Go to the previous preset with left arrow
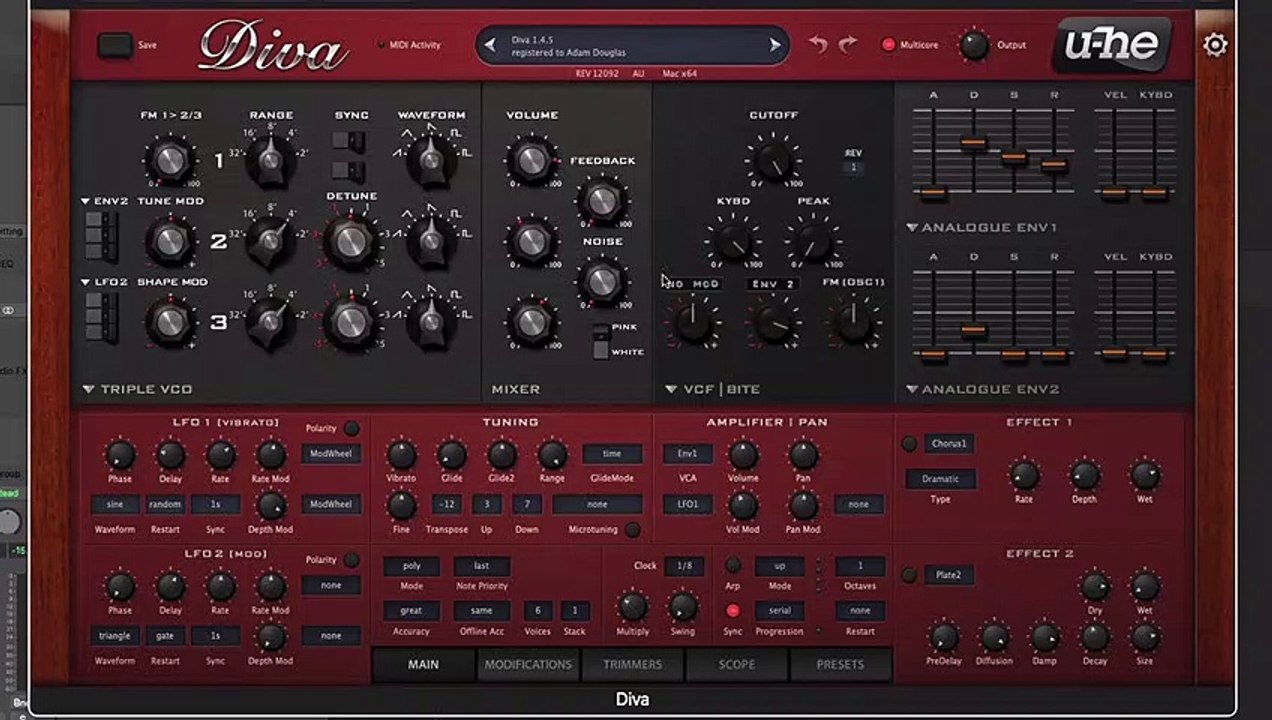The image size is (1272, 720). pos(490,45)
